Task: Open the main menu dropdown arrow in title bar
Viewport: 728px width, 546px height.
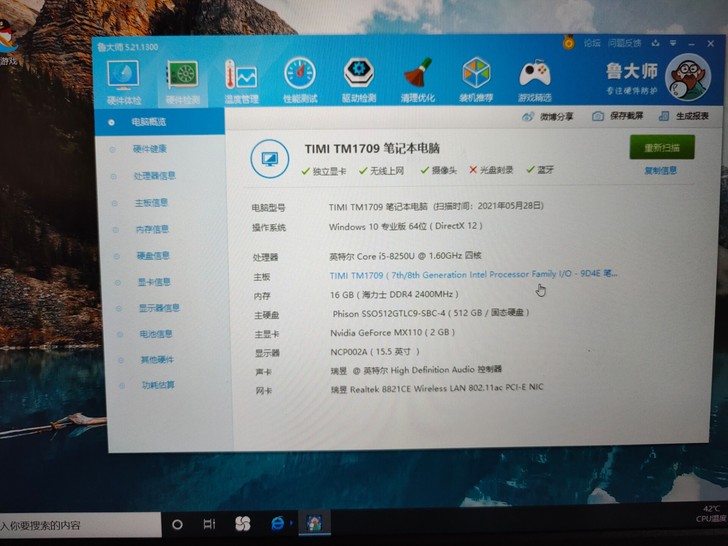Action: click(673, 43)
